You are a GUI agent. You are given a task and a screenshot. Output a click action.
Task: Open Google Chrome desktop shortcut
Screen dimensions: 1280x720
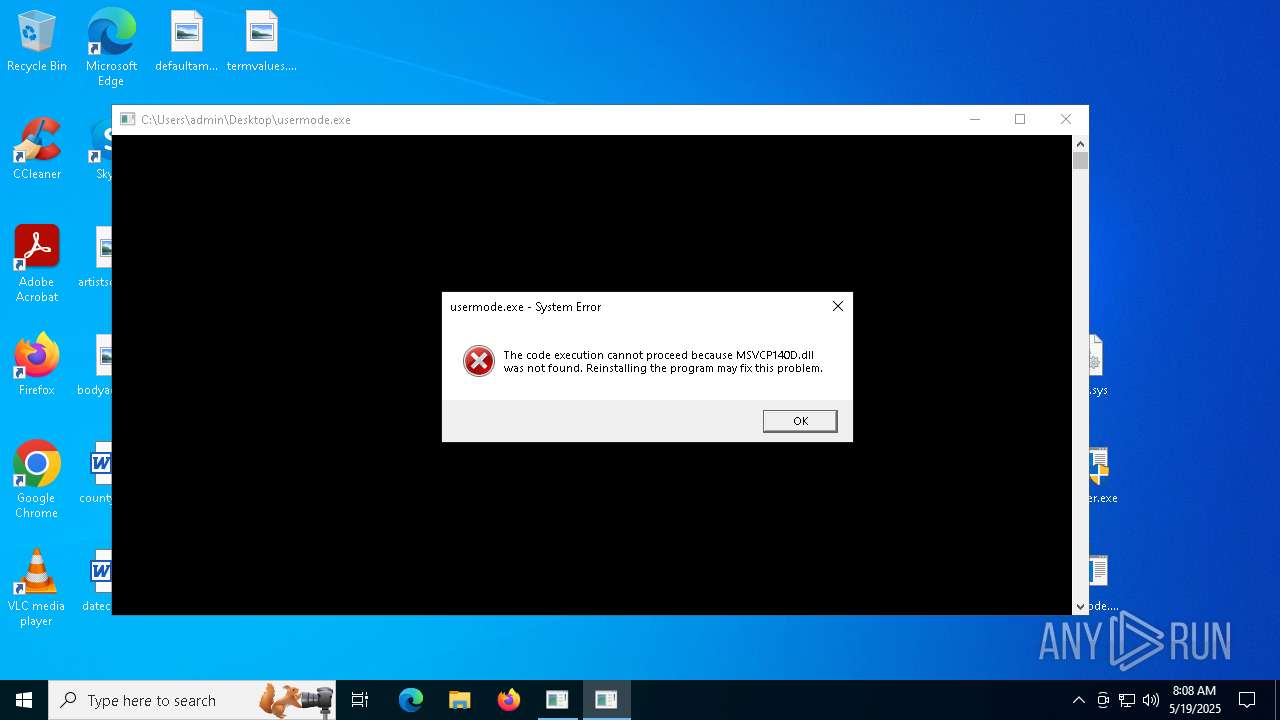click(x=37, y=480)
